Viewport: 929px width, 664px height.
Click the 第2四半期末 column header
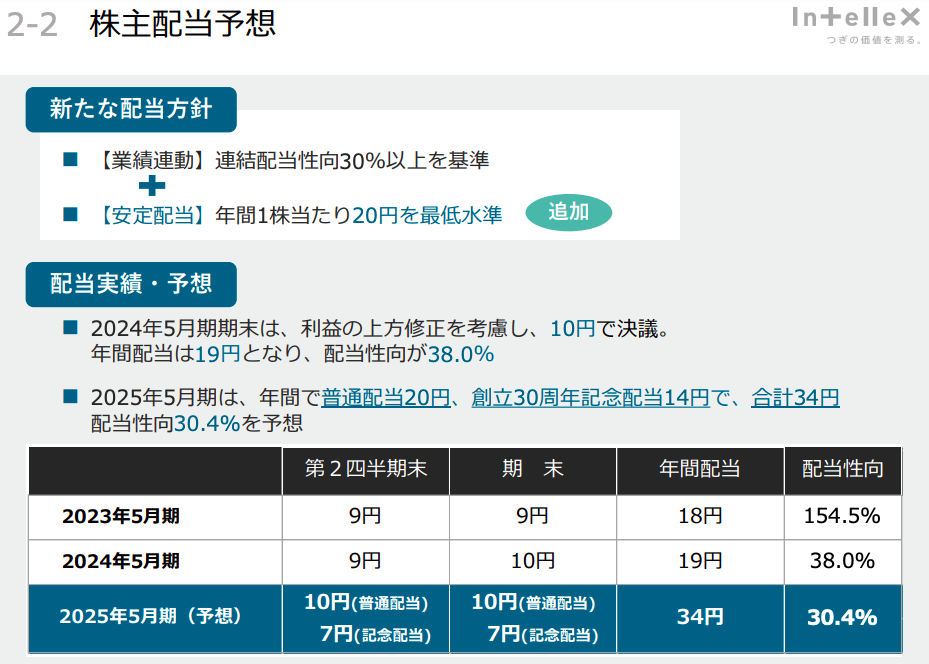(x=366, y=469)
